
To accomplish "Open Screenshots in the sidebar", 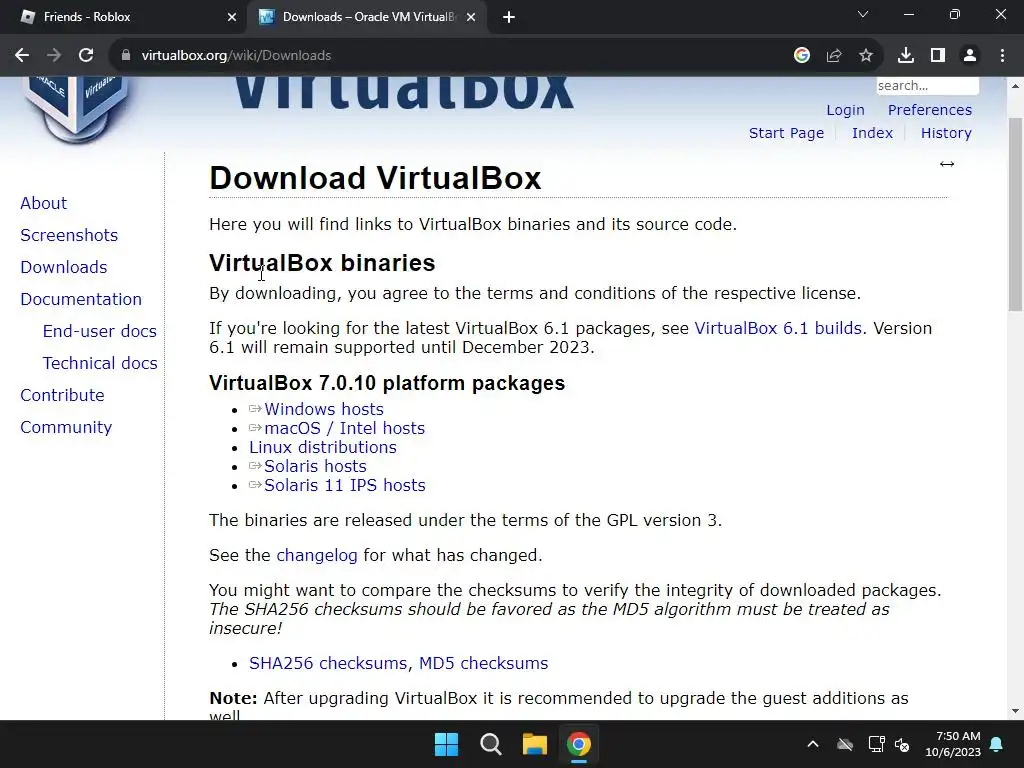I will tap(69, 235).
